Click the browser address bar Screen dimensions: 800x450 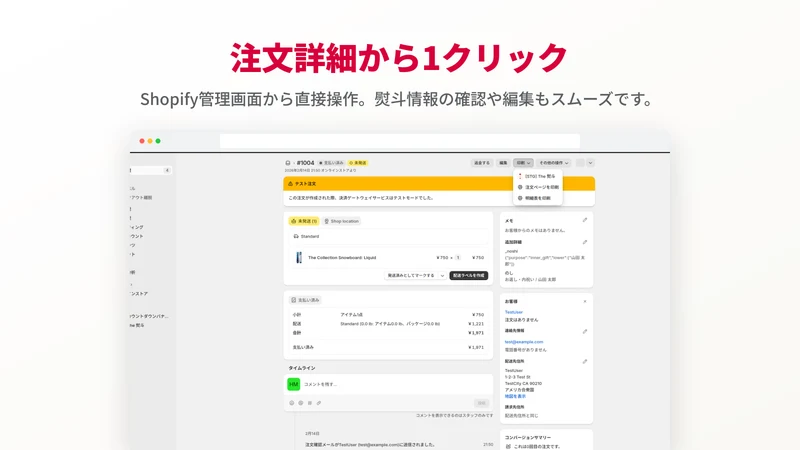coord(399,141)
